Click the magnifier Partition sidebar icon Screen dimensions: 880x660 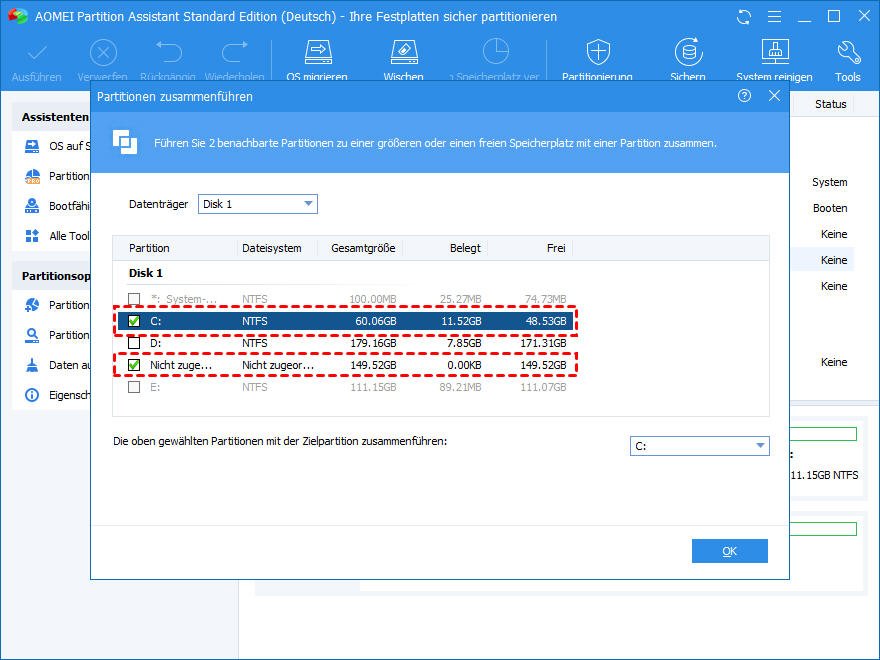[x=32, y=335]
